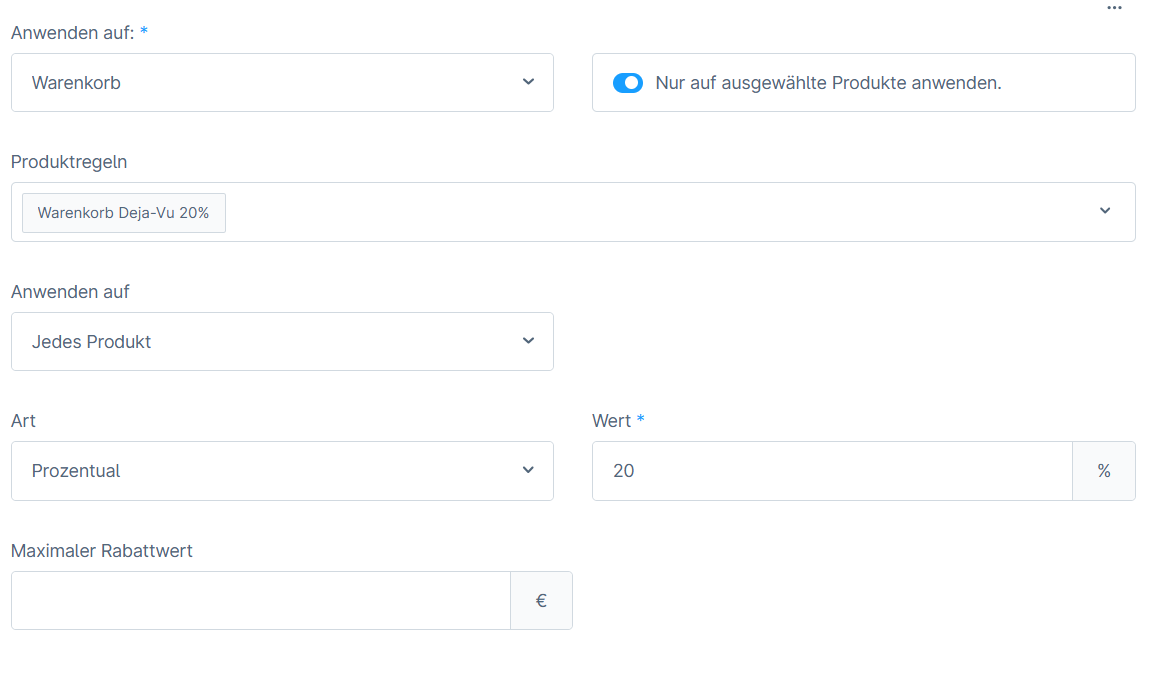Click the 'Nur auf ausgewählte Produkte anwenden' label text

tap(828, 83)
